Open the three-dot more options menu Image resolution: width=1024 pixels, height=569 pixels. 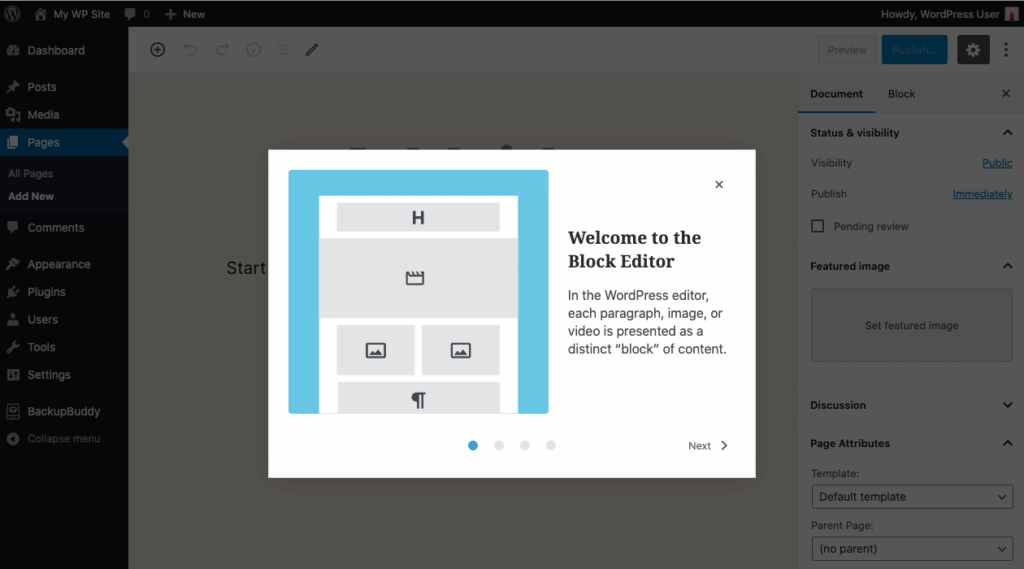click(x=1006, y=50)
